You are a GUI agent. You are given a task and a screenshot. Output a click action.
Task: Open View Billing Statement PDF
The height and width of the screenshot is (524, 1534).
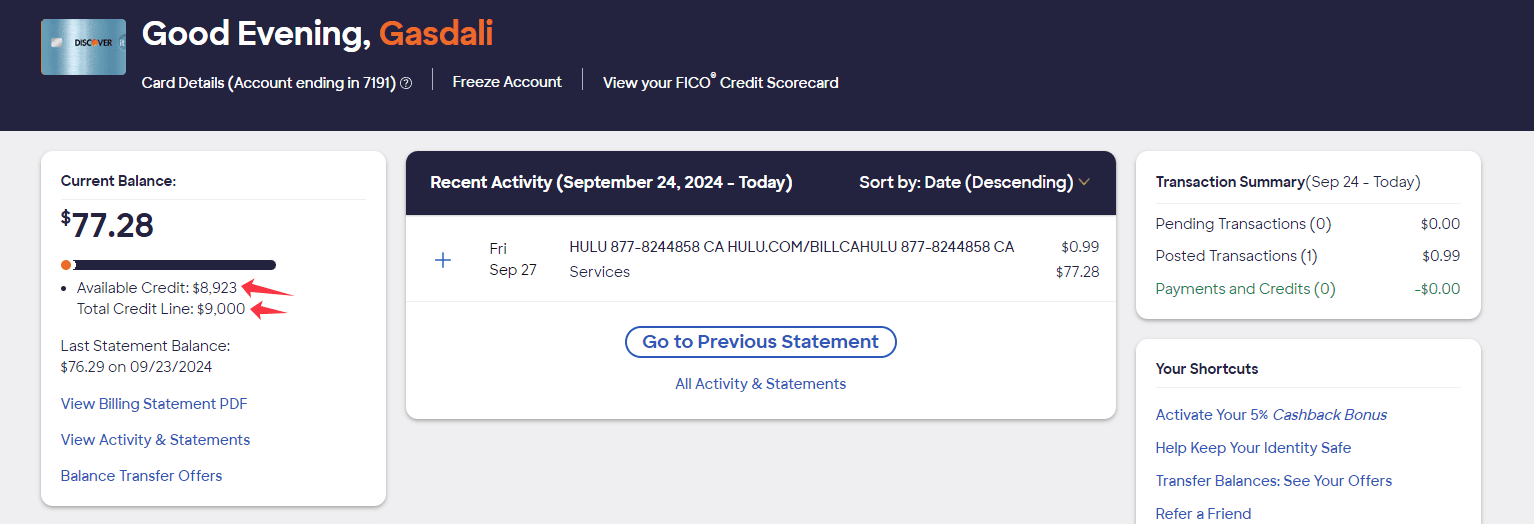click(x=154, y=404)
